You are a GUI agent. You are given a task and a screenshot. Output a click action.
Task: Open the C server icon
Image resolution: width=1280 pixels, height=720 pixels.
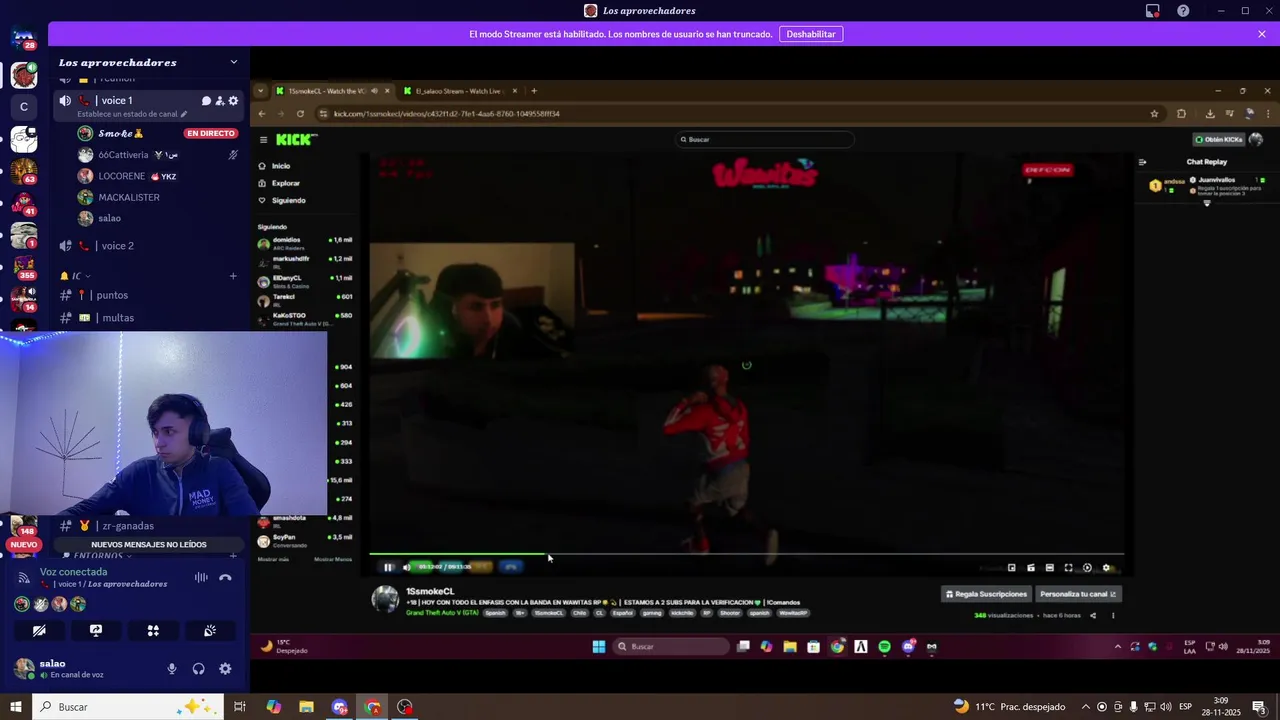(24, 107)
